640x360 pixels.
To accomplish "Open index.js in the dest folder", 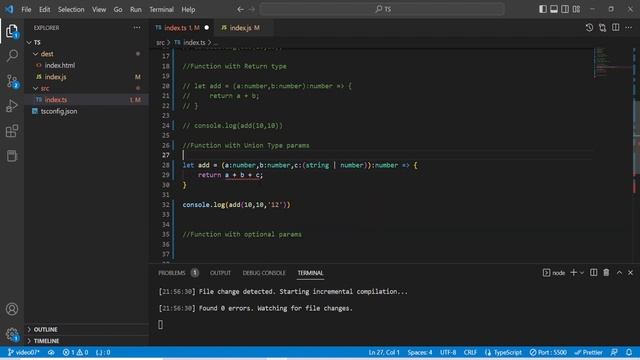I will [x=55, y=77].
